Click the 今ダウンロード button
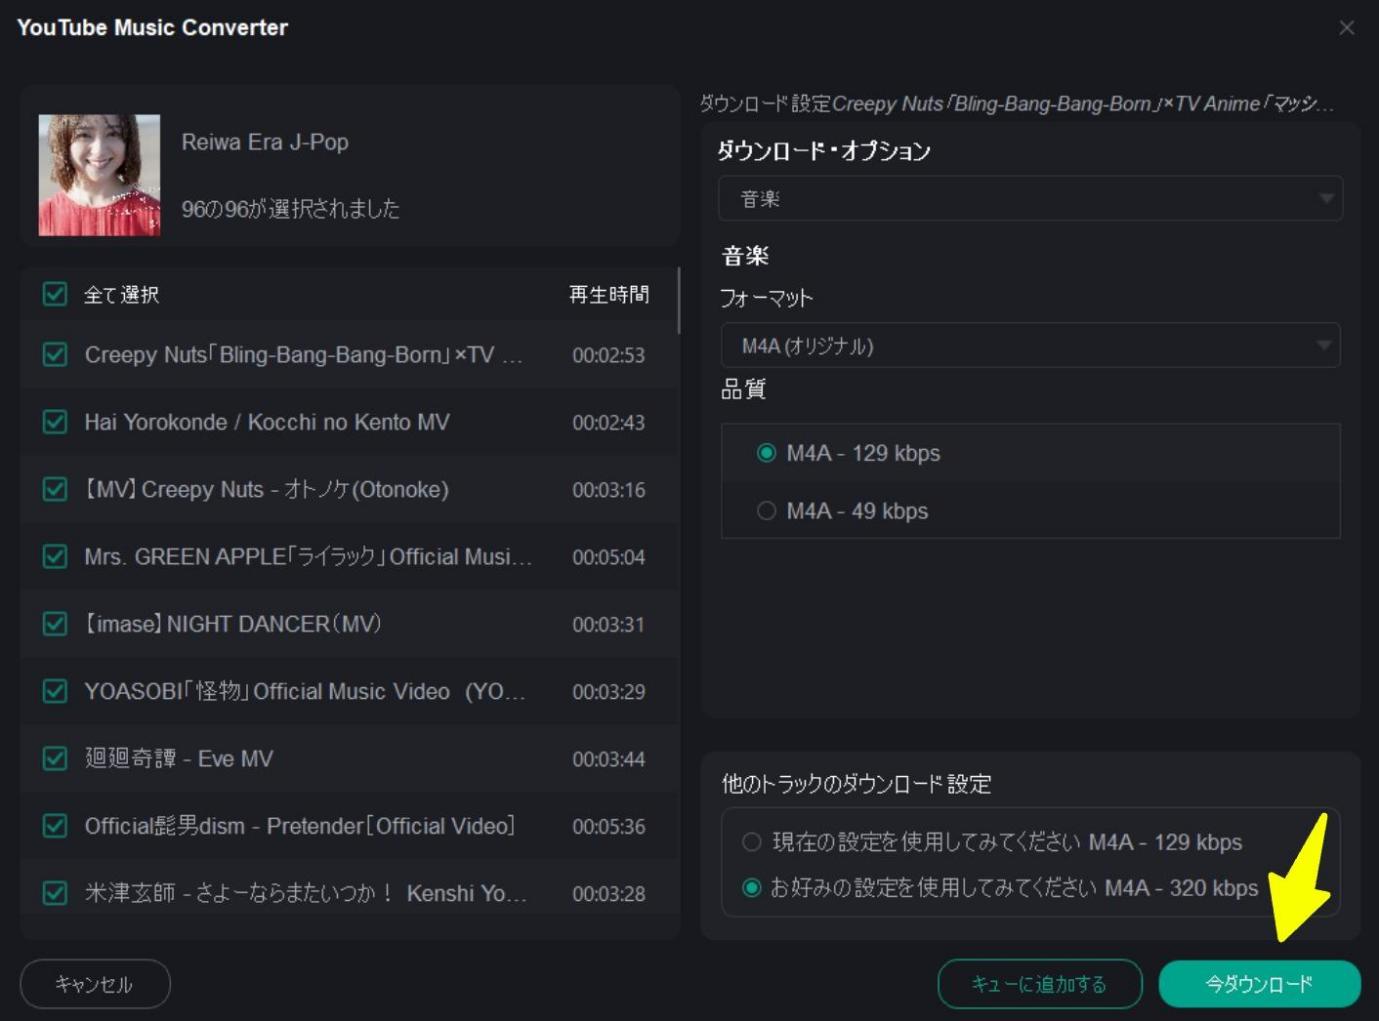1379x1021 pixels. 1259,984
